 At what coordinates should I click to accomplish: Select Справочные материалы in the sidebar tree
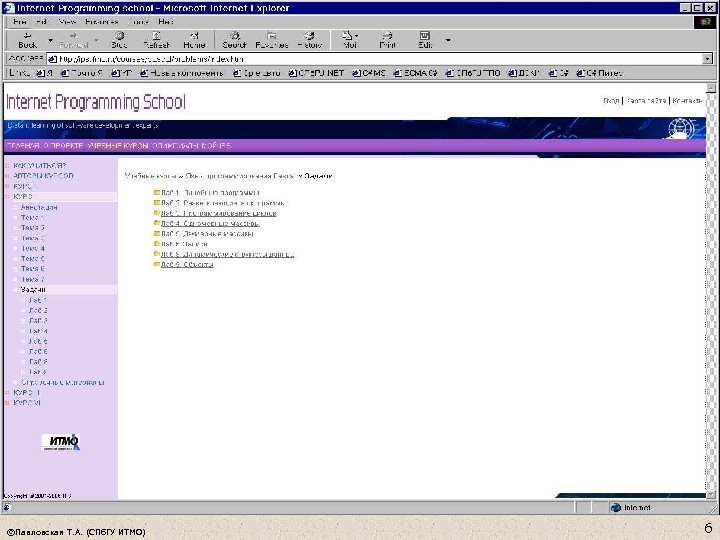click(x=62, y=382)
